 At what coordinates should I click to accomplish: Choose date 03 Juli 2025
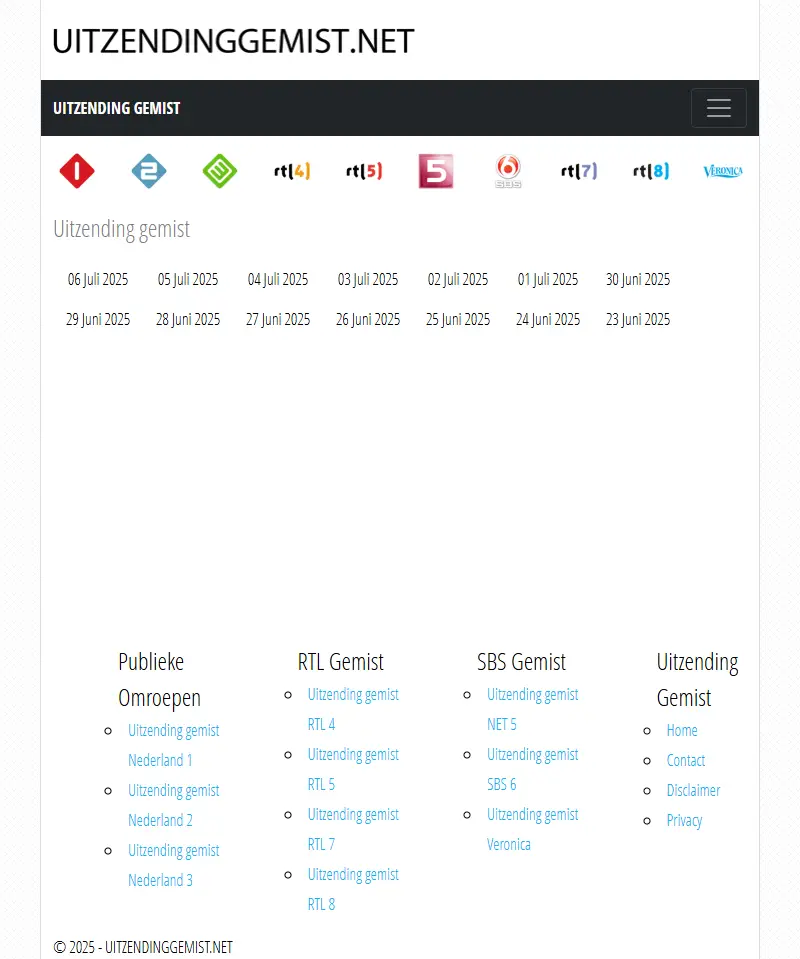368,280
